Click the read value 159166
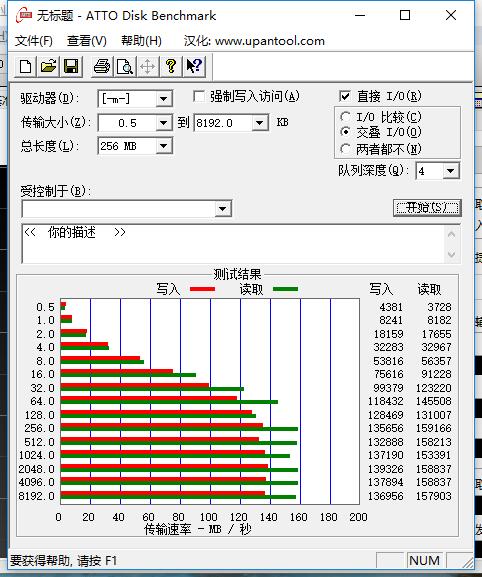The image size is (482, 577). [x=433, y=428]
